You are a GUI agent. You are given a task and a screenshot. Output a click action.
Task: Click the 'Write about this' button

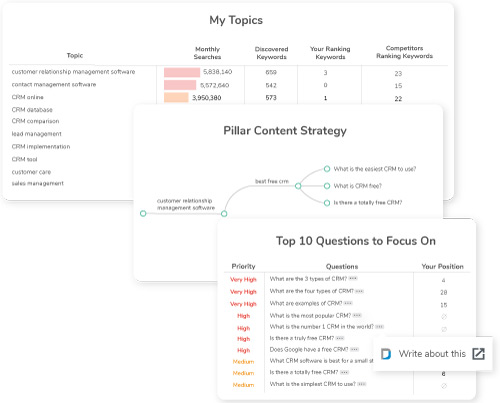(432, 354)
